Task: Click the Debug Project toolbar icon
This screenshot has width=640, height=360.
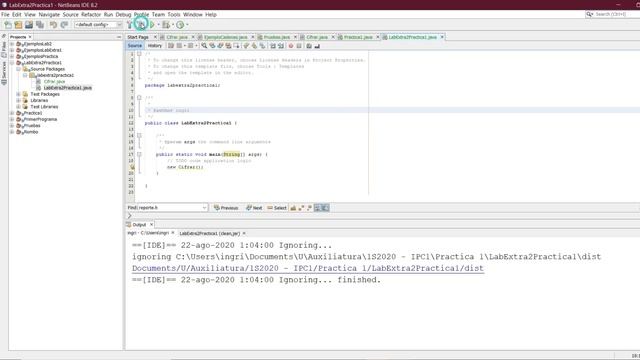Action: (166, 25)
